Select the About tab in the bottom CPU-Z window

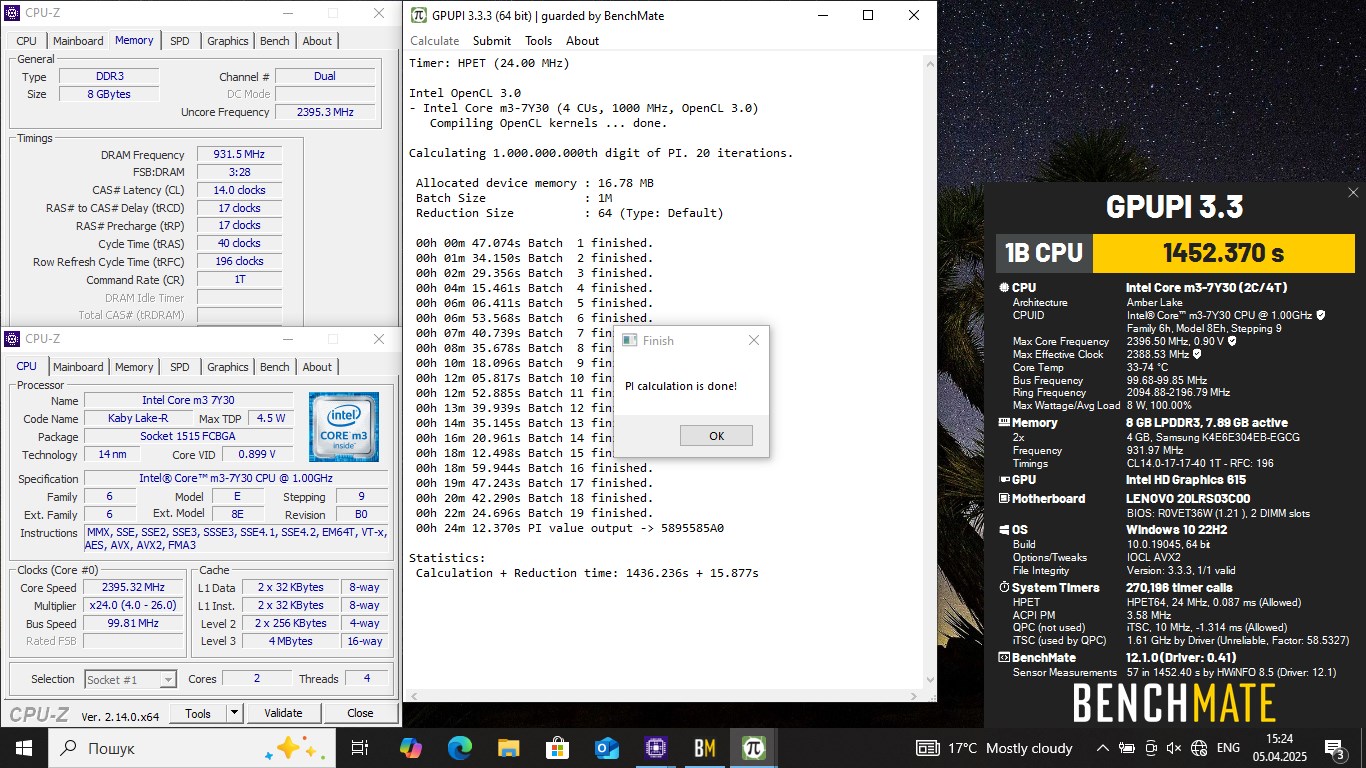[317, 367]
